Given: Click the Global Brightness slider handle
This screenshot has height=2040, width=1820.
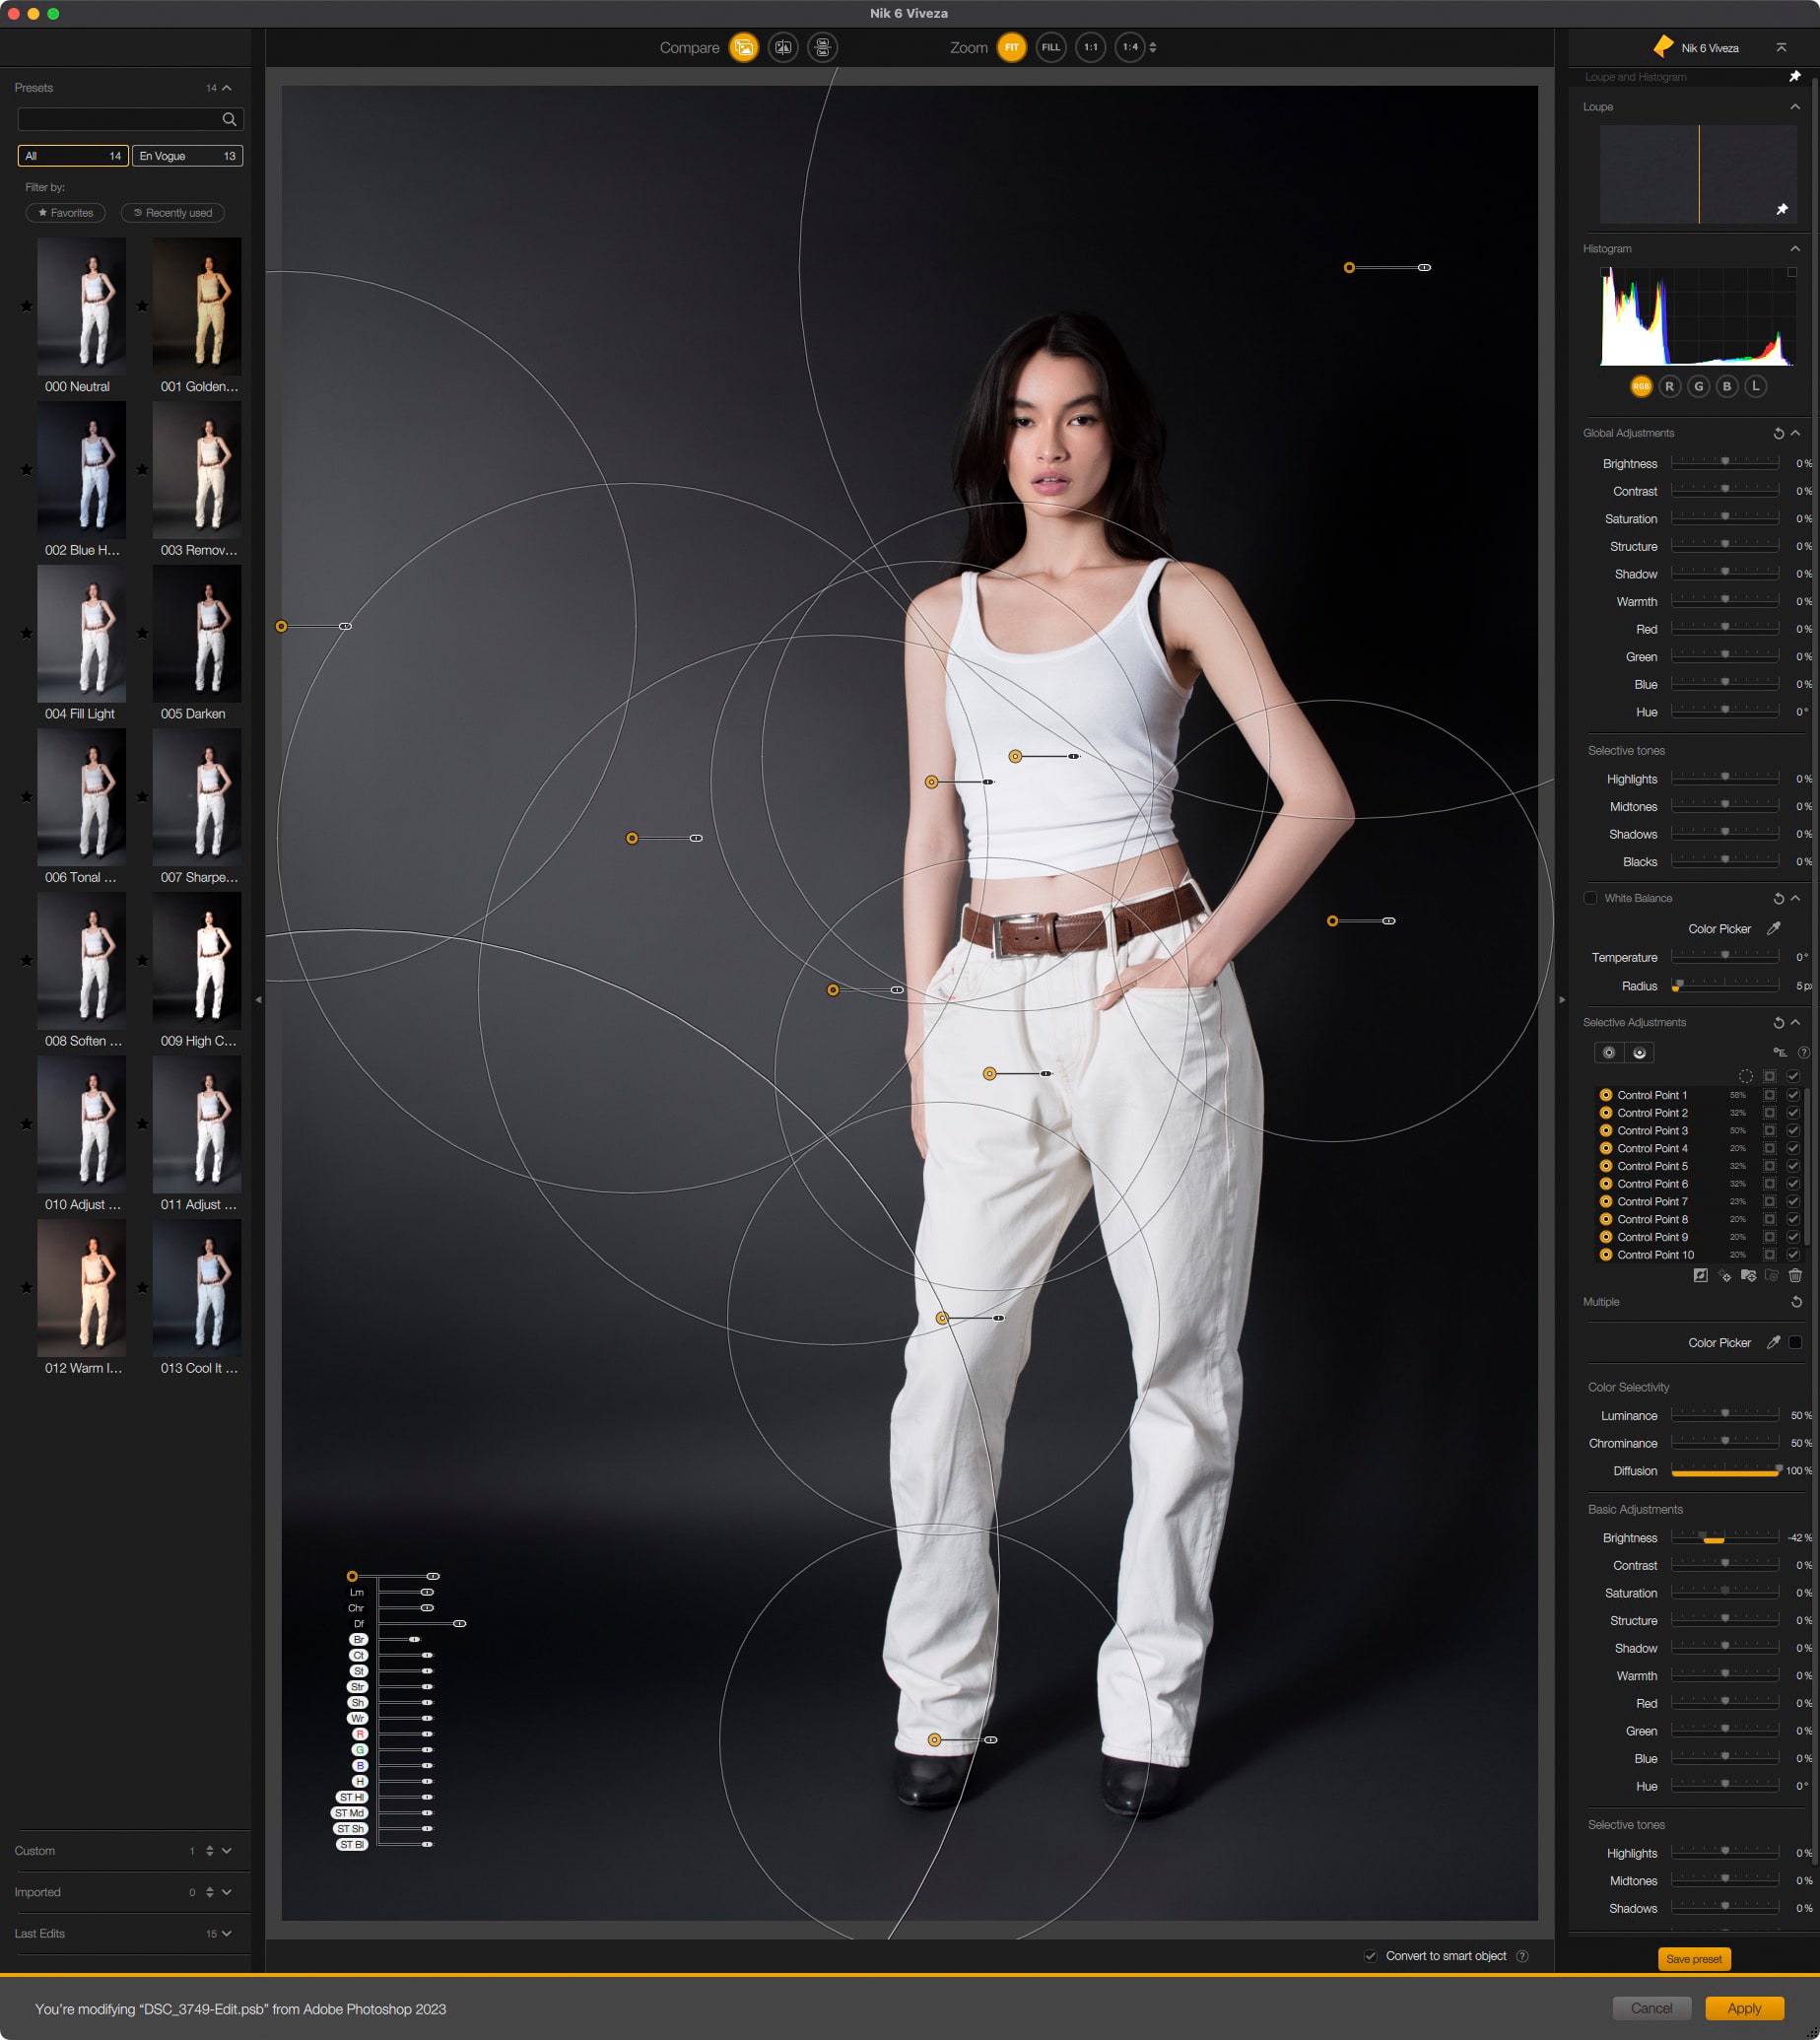Looking at the screenshot, I should click(1725, 462).
